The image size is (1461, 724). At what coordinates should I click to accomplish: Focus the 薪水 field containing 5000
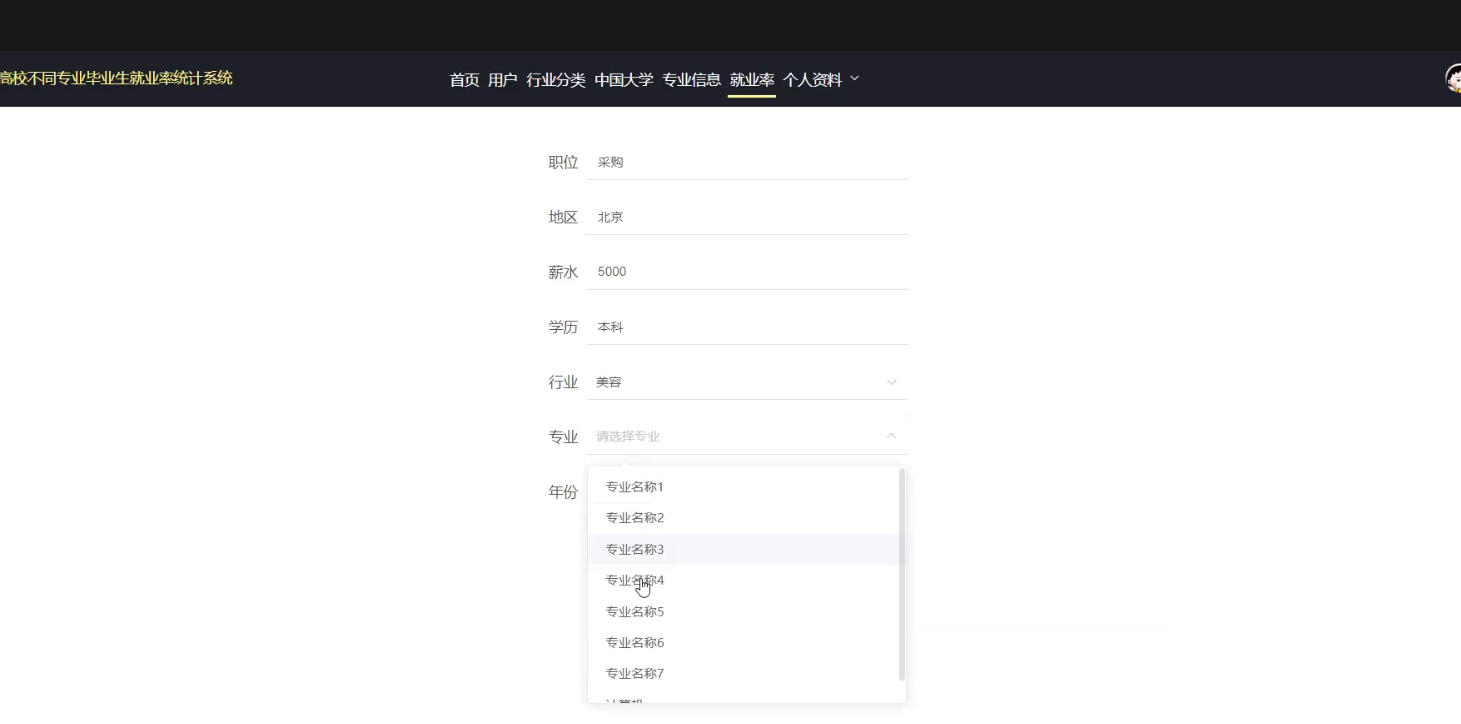[x=747, y=271]
